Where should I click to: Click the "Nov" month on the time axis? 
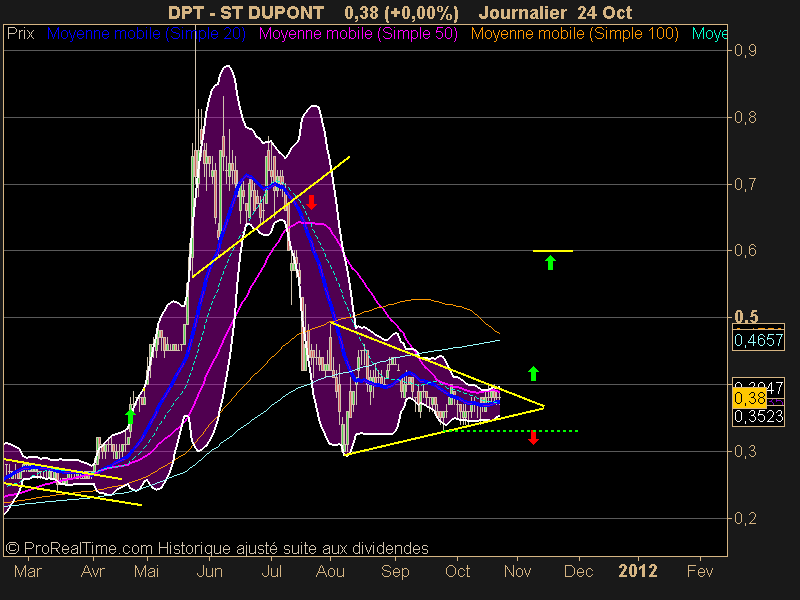pos(517,571)
